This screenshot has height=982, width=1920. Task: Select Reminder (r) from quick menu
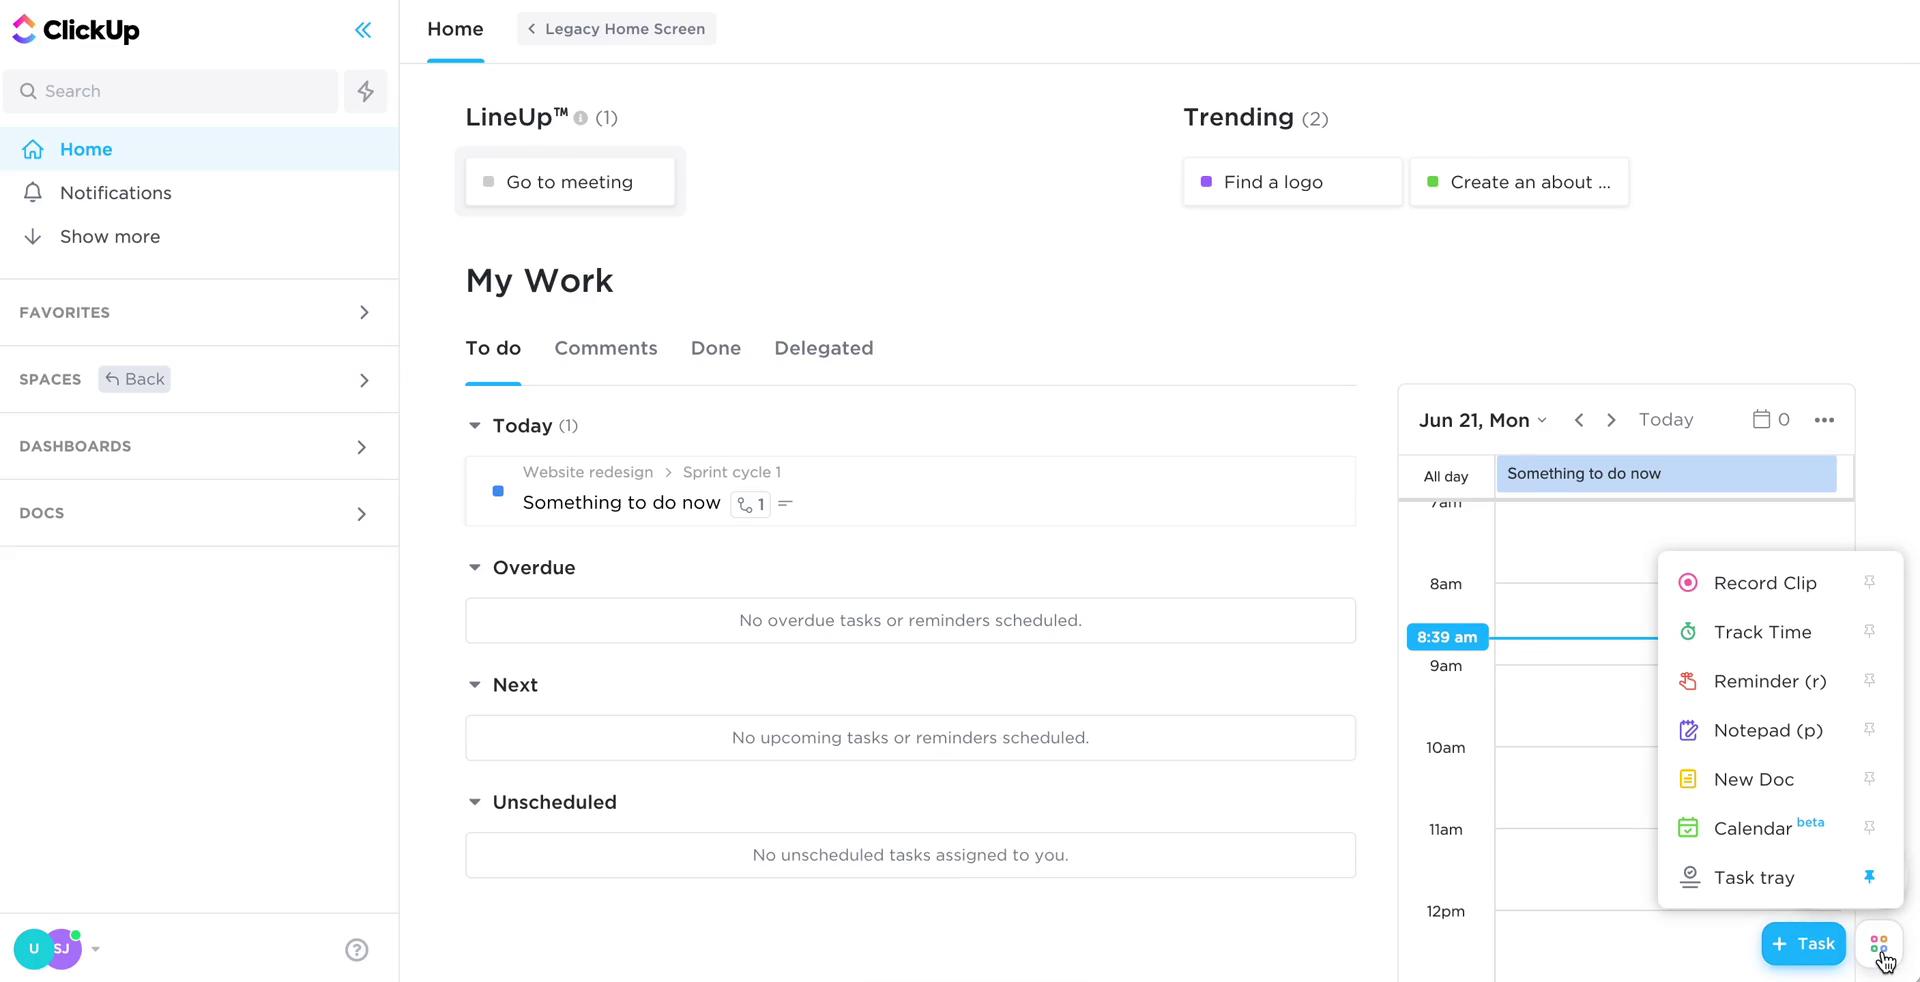point(1769,681)
